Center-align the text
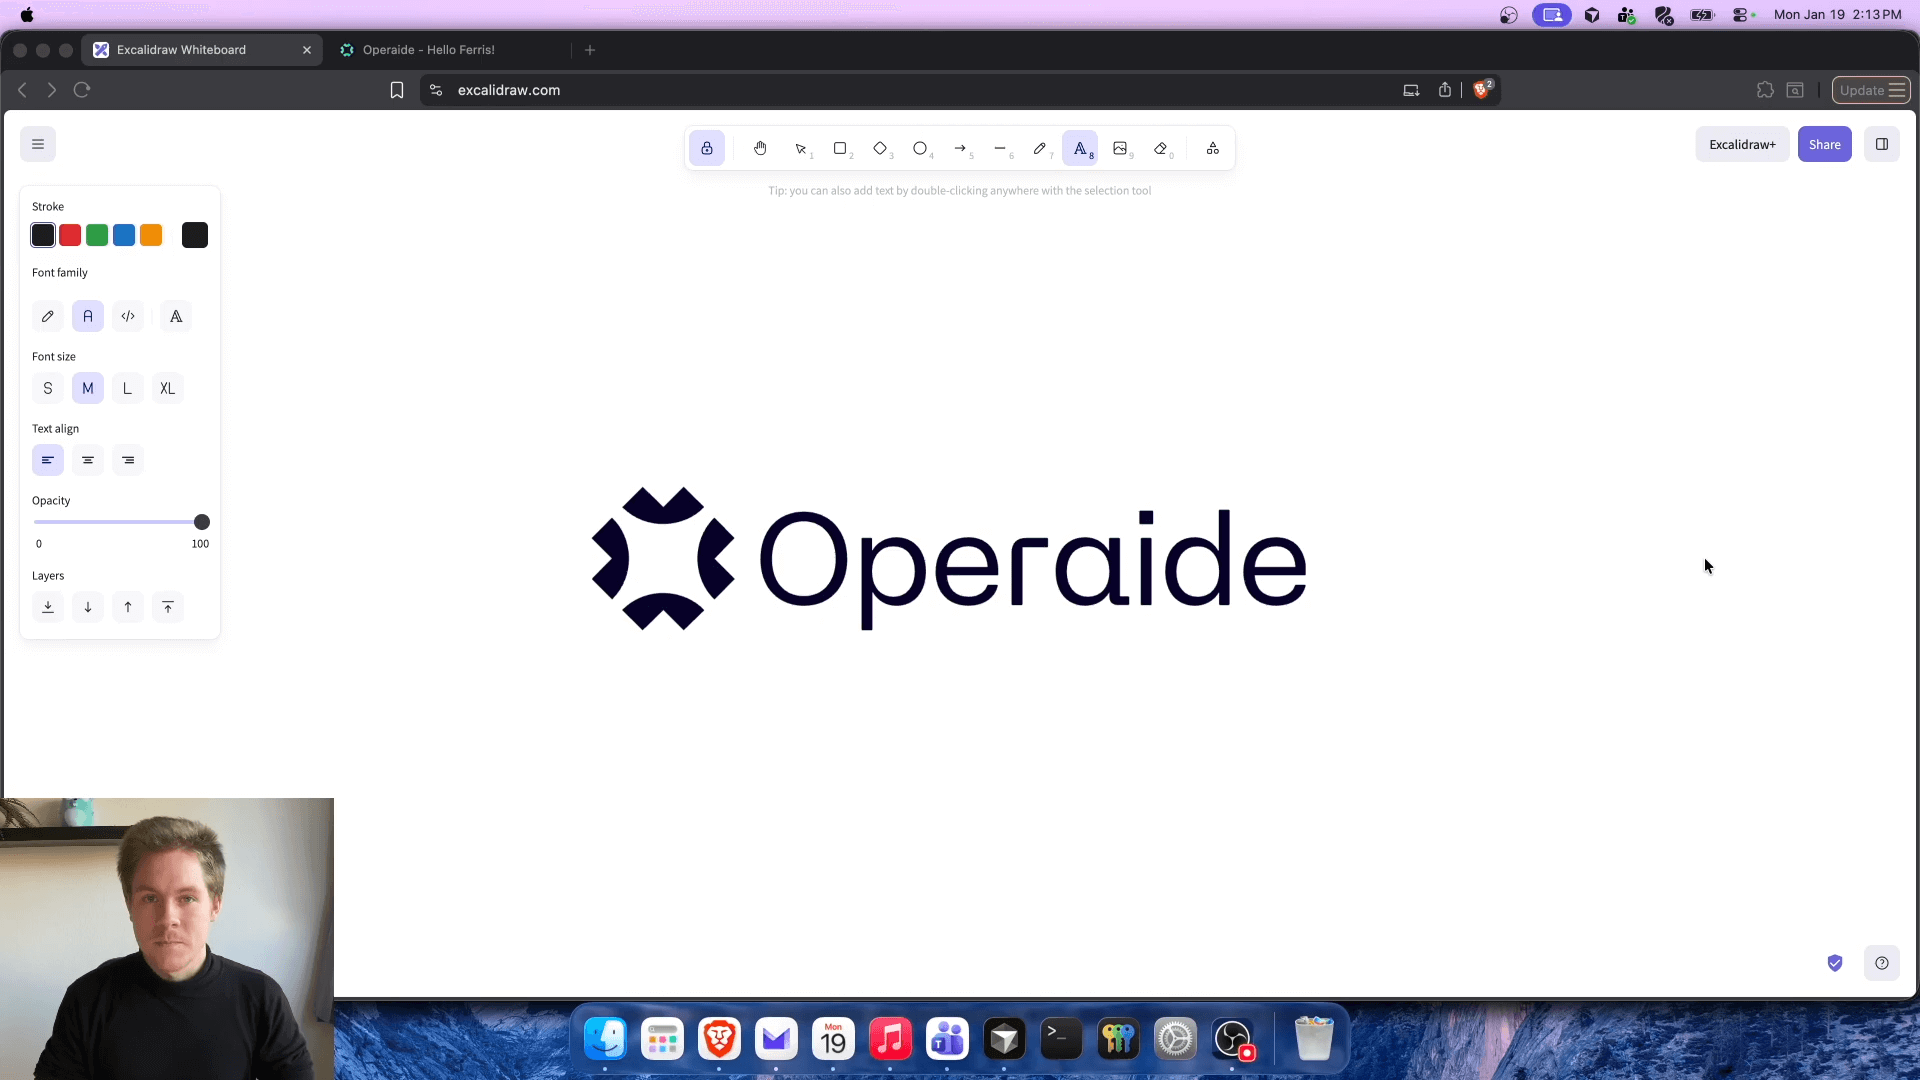Viewport: 1920px width, 1080px height. click(x=88, y=460)
